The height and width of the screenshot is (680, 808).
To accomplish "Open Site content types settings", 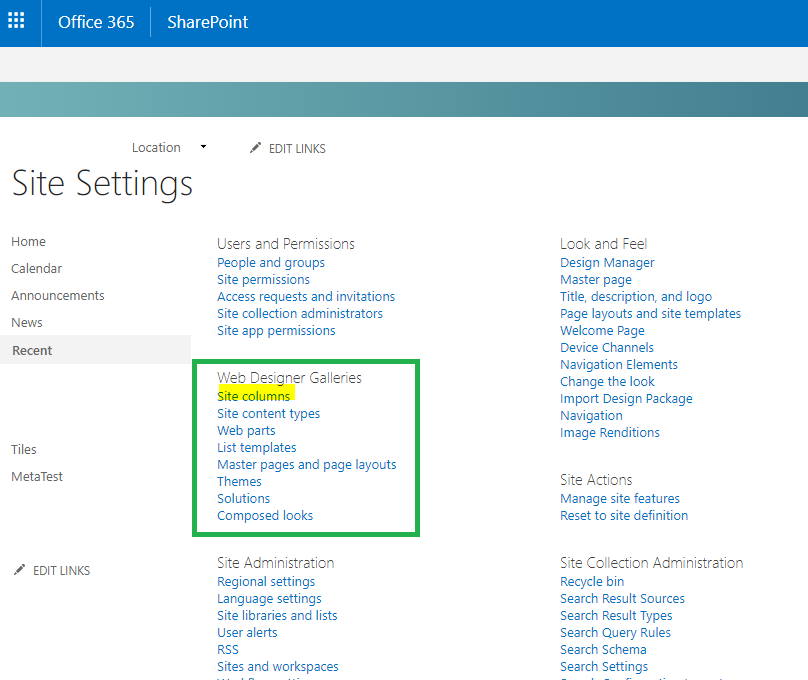I will point(268,413).
